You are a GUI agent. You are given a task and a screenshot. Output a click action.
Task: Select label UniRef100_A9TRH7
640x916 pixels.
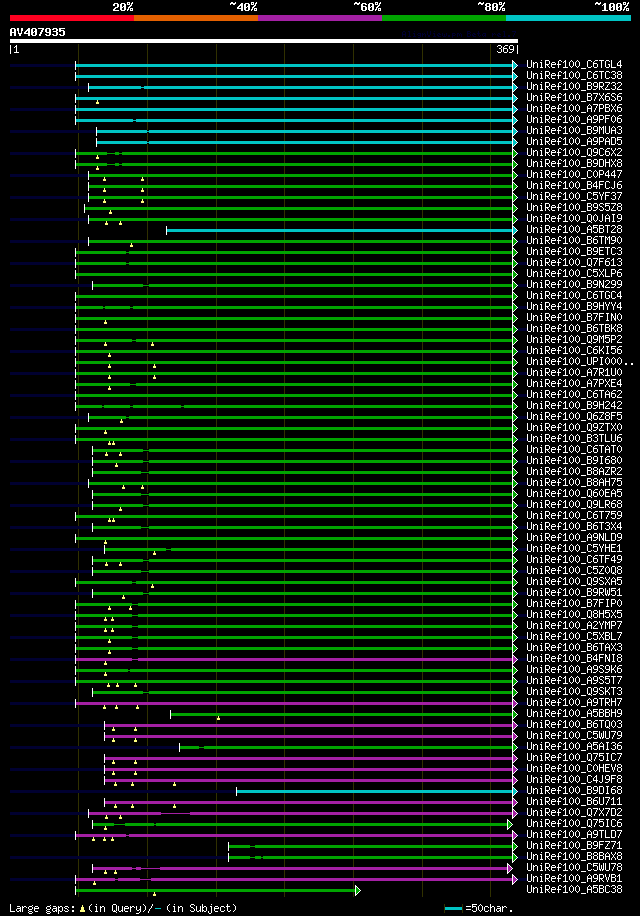click(x=574, y=702)
